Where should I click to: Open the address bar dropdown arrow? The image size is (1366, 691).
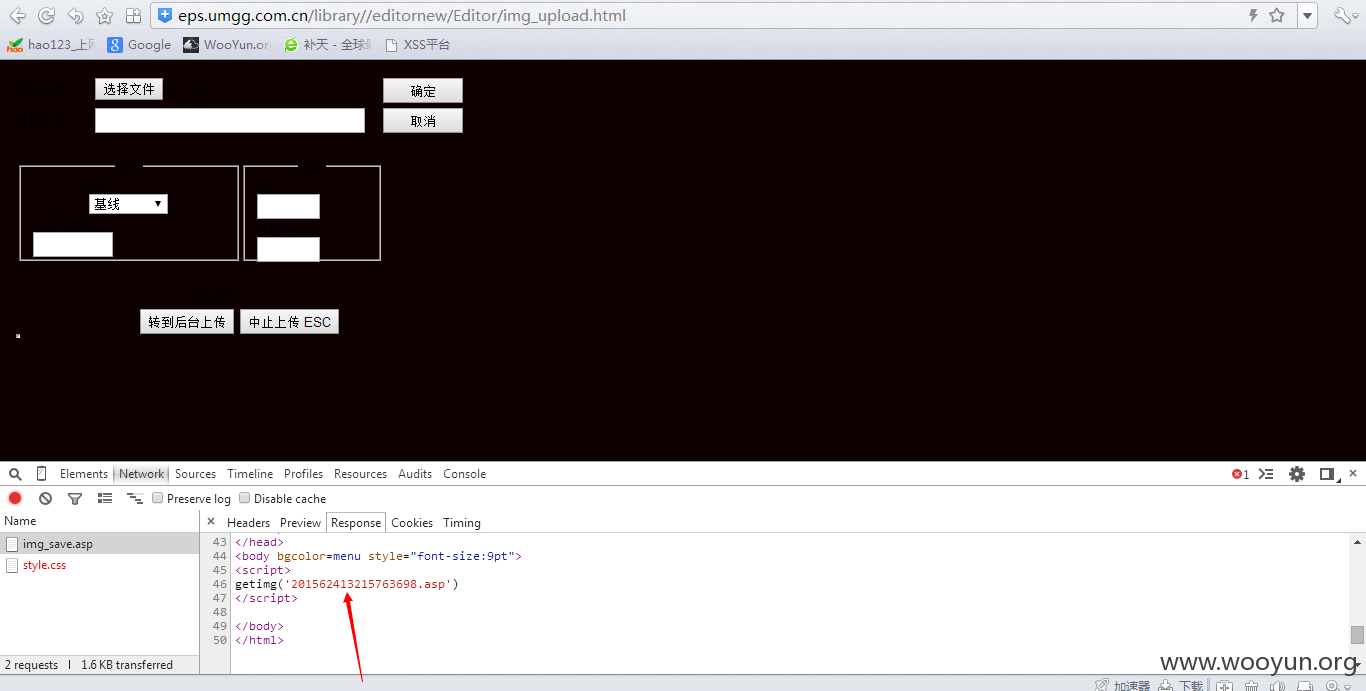click(1308, 16)
